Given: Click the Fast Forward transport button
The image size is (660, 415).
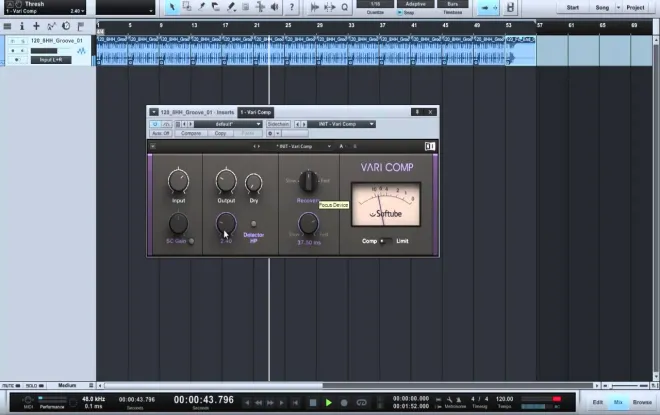Looking at the screenshot, I should [x=270, y=403].
